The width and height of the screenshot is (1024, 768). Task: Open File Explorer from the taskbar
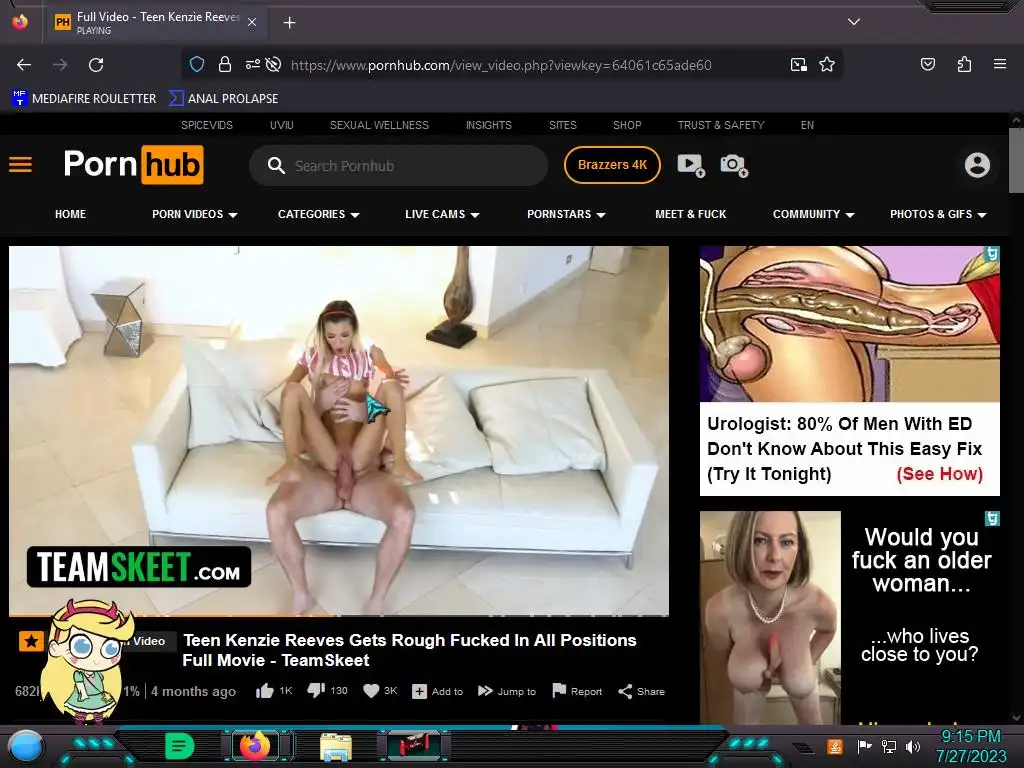tap(336, 747)
